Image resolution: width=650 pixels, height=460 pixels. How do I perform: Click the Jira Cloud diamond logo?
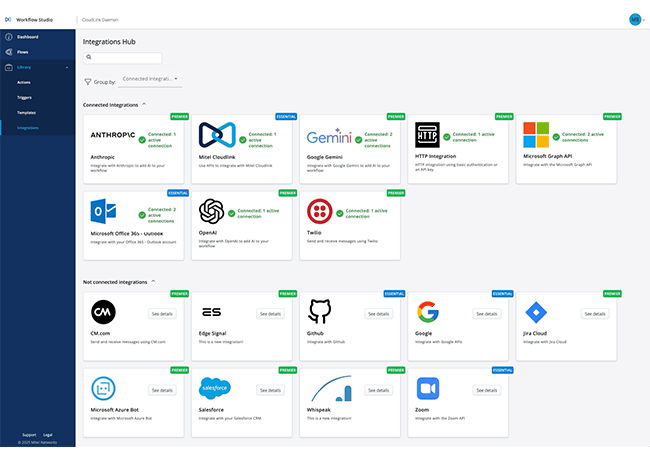536,312
